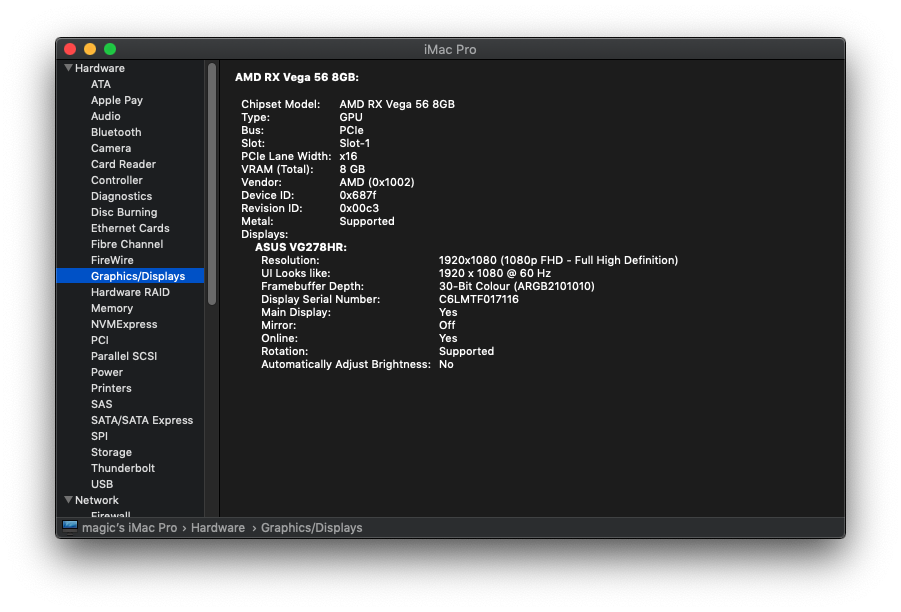Click the Vendor value AMD (0x1002)

tap(377, 182)
